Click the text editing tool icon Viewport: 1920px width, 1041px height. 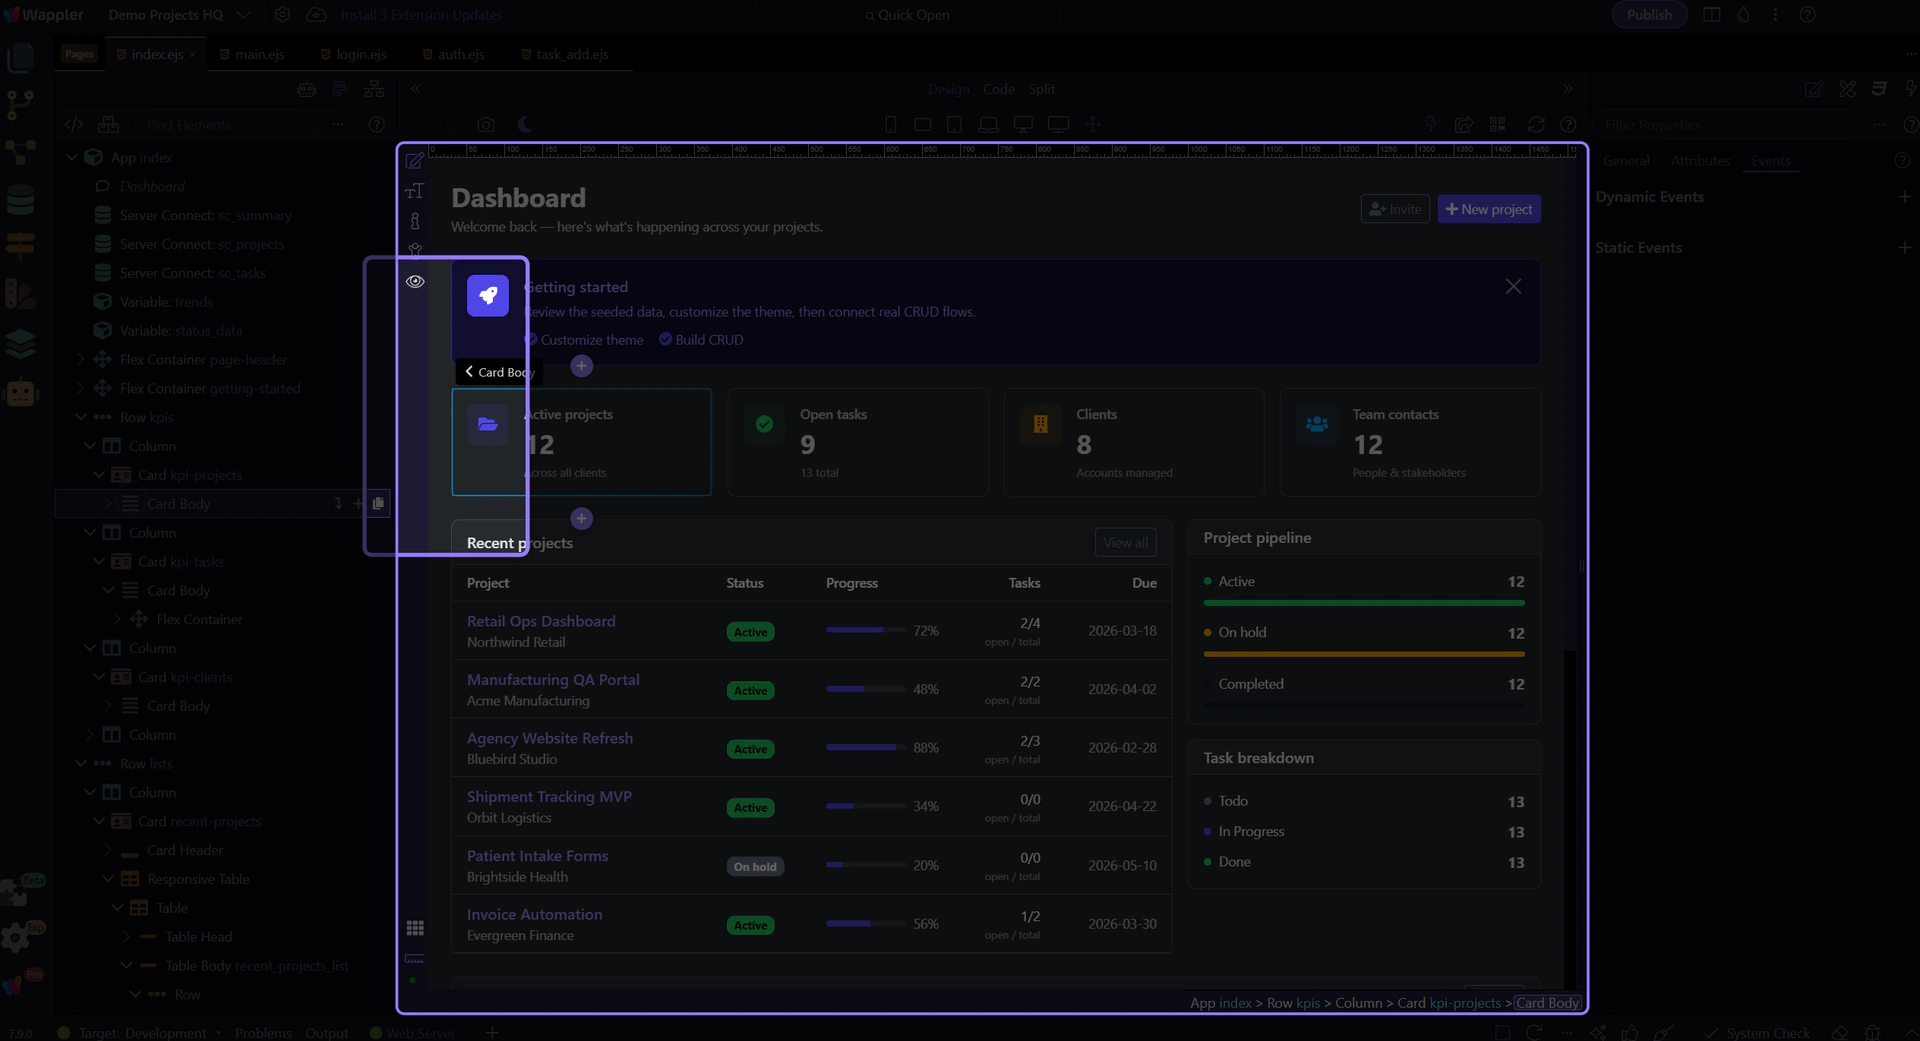(415, 191)
